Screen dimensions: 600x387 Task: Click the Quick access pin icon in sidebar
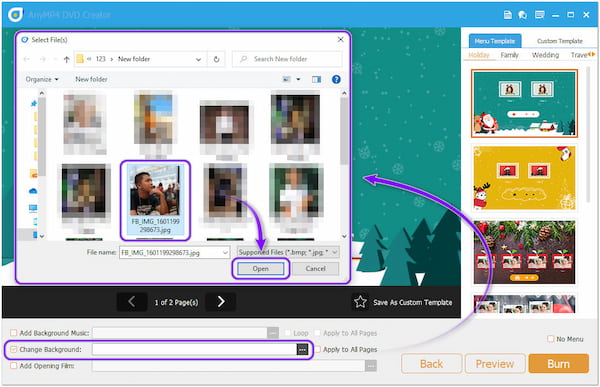point(34,103)
